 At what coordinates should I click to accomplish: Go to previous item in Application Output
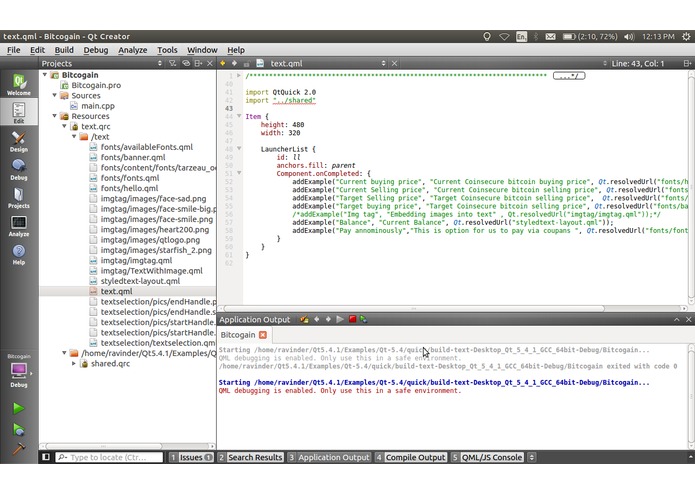(316, 319)
